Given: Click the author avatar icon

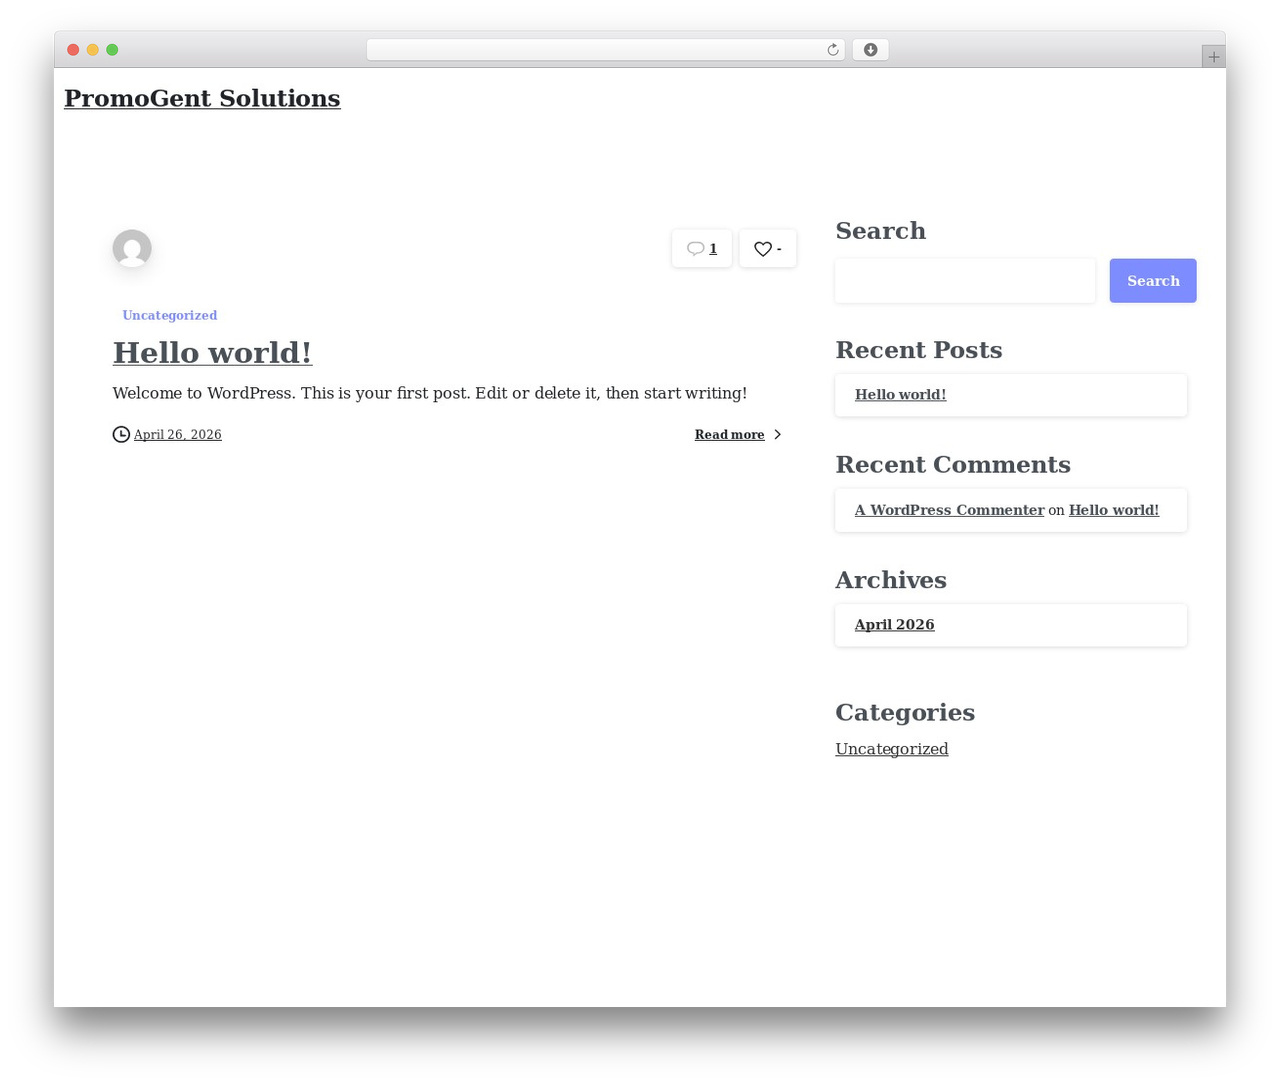Looking at the screenshot, I should [132, 248].
